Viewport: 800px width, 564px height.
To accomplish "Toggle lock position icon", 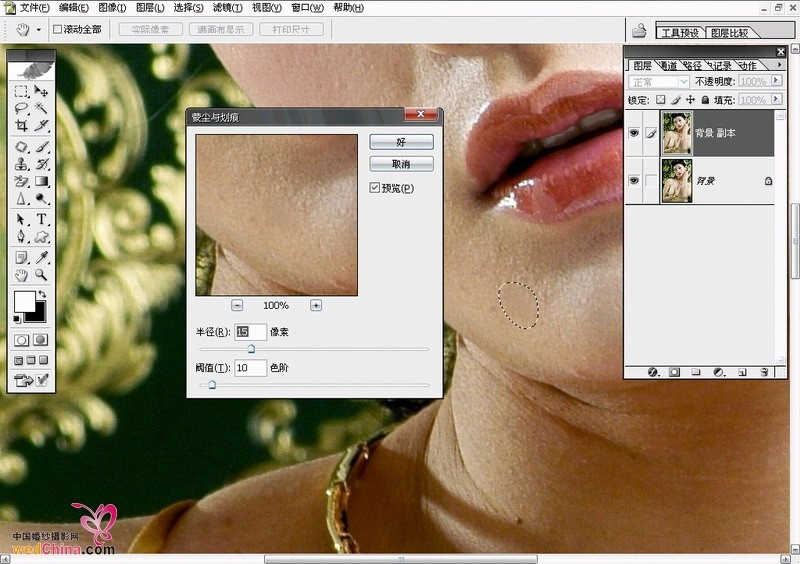I will tap(690, 100).
